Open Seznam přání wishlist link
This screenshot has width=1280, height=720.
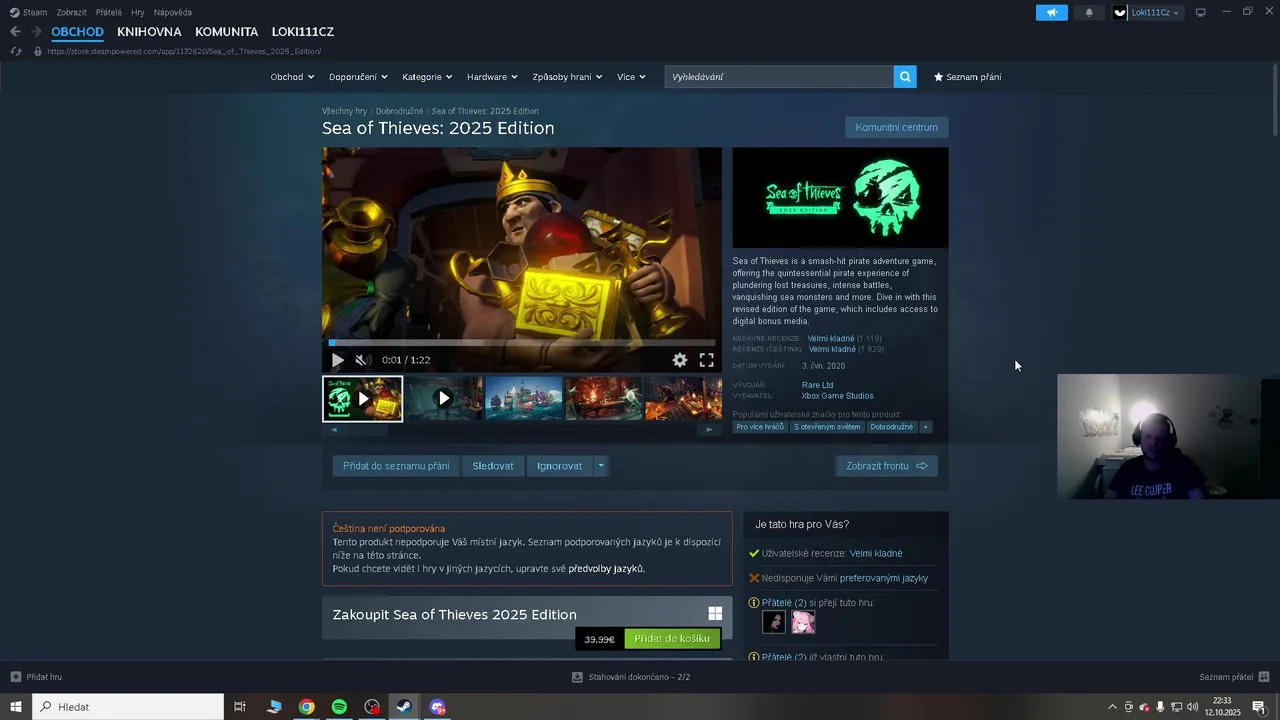(967, 77)
